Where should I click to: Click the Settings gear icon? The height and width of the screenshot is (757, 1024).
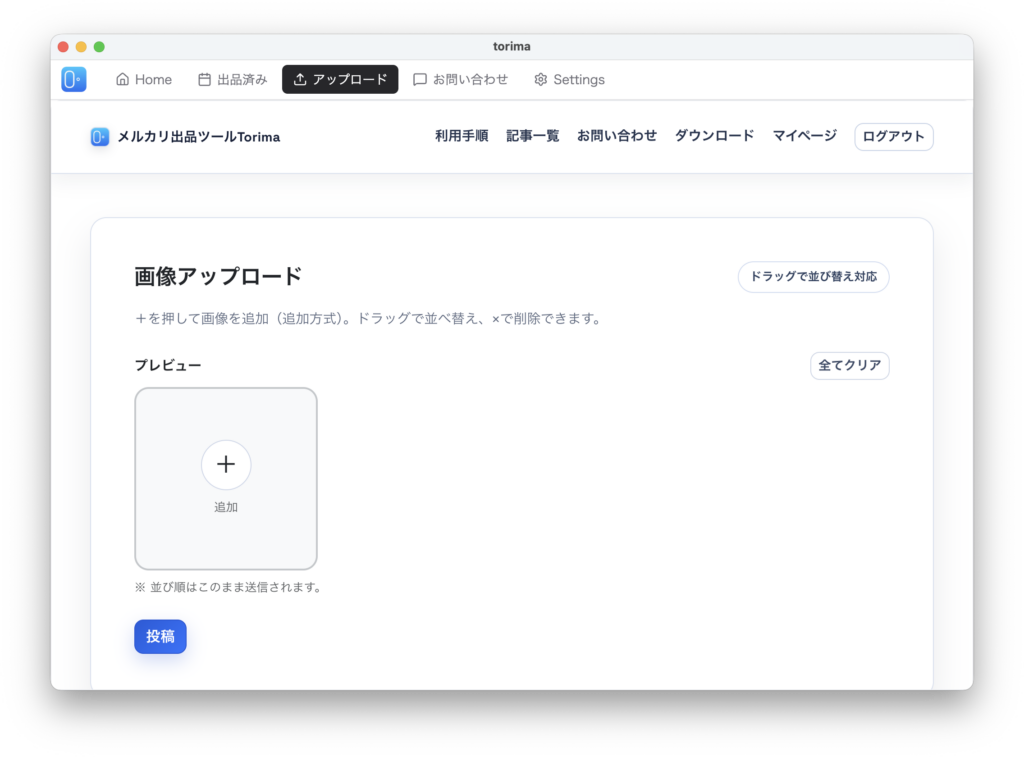(541, 80)
